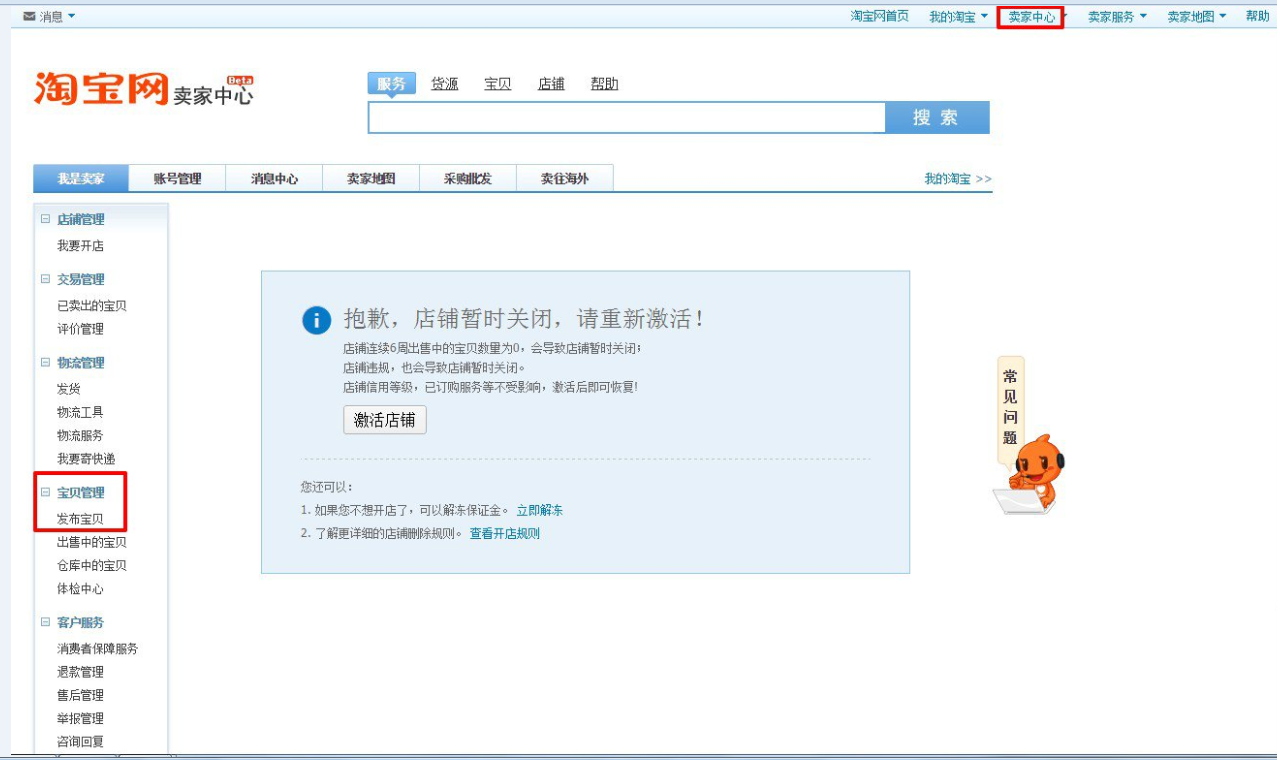Expand the 卖家地图 dropdown in top bar
The image size is (1277, 760).
tap(1196, 17)
